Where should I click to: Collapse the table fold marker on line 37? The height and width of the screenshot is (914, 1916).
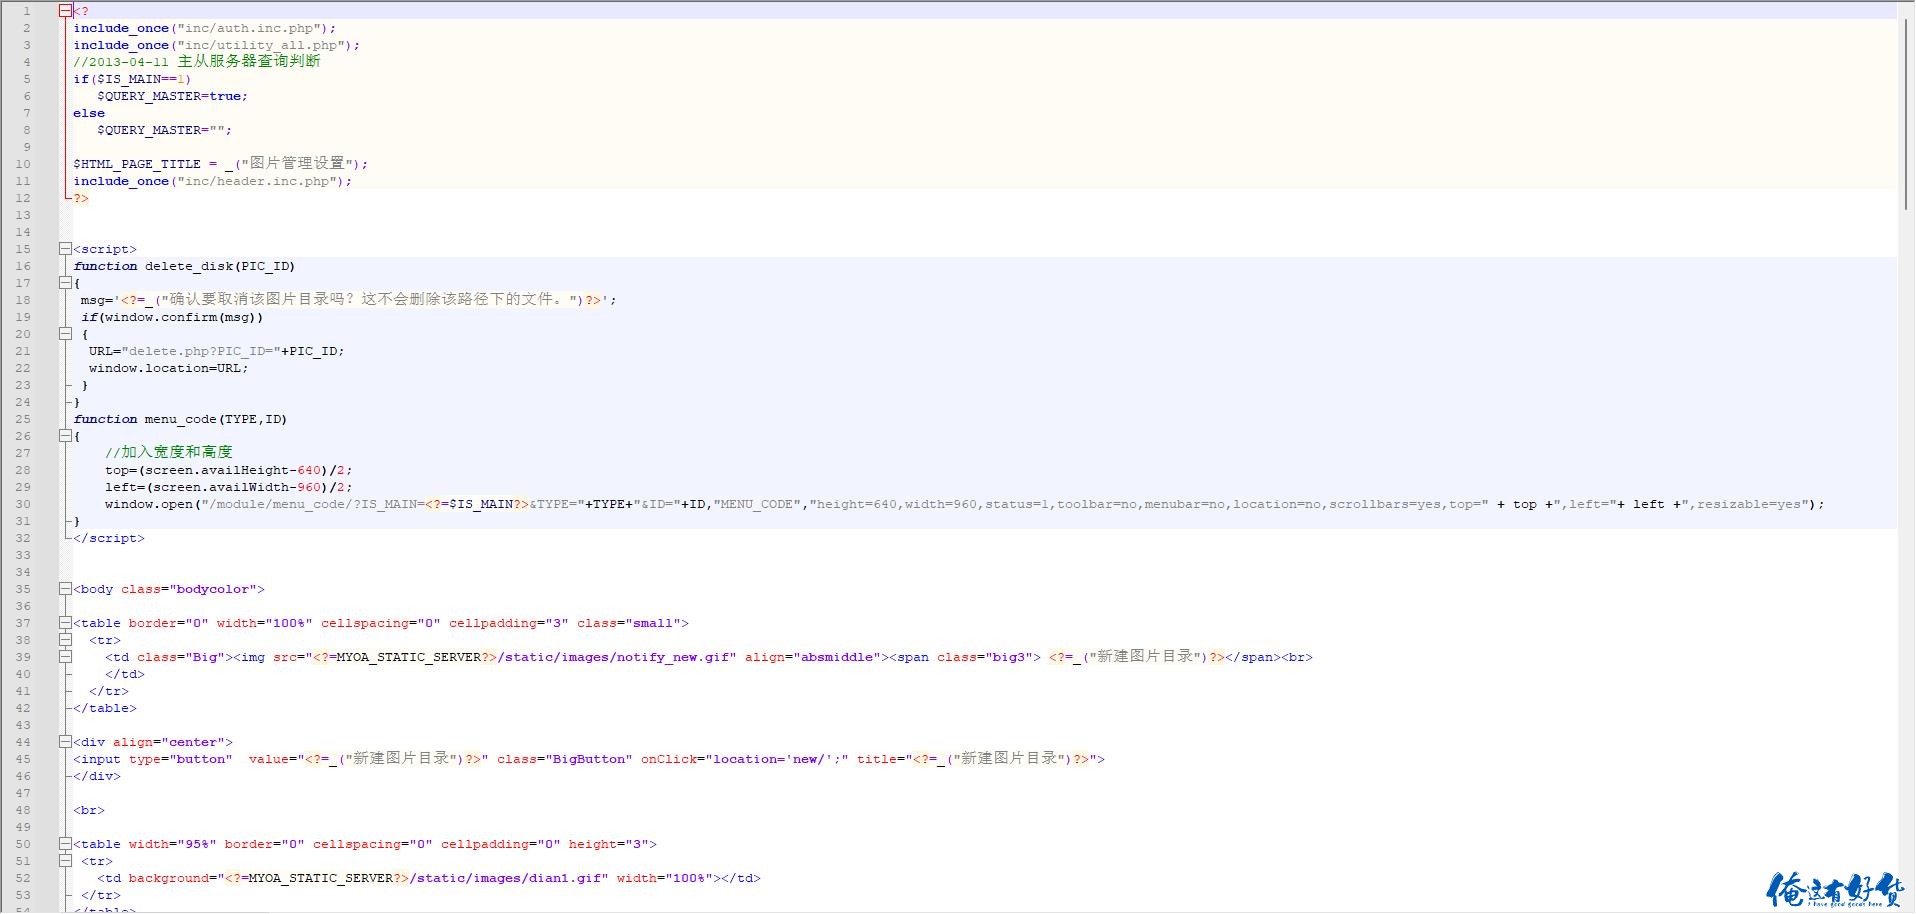(x=65, y=623)
